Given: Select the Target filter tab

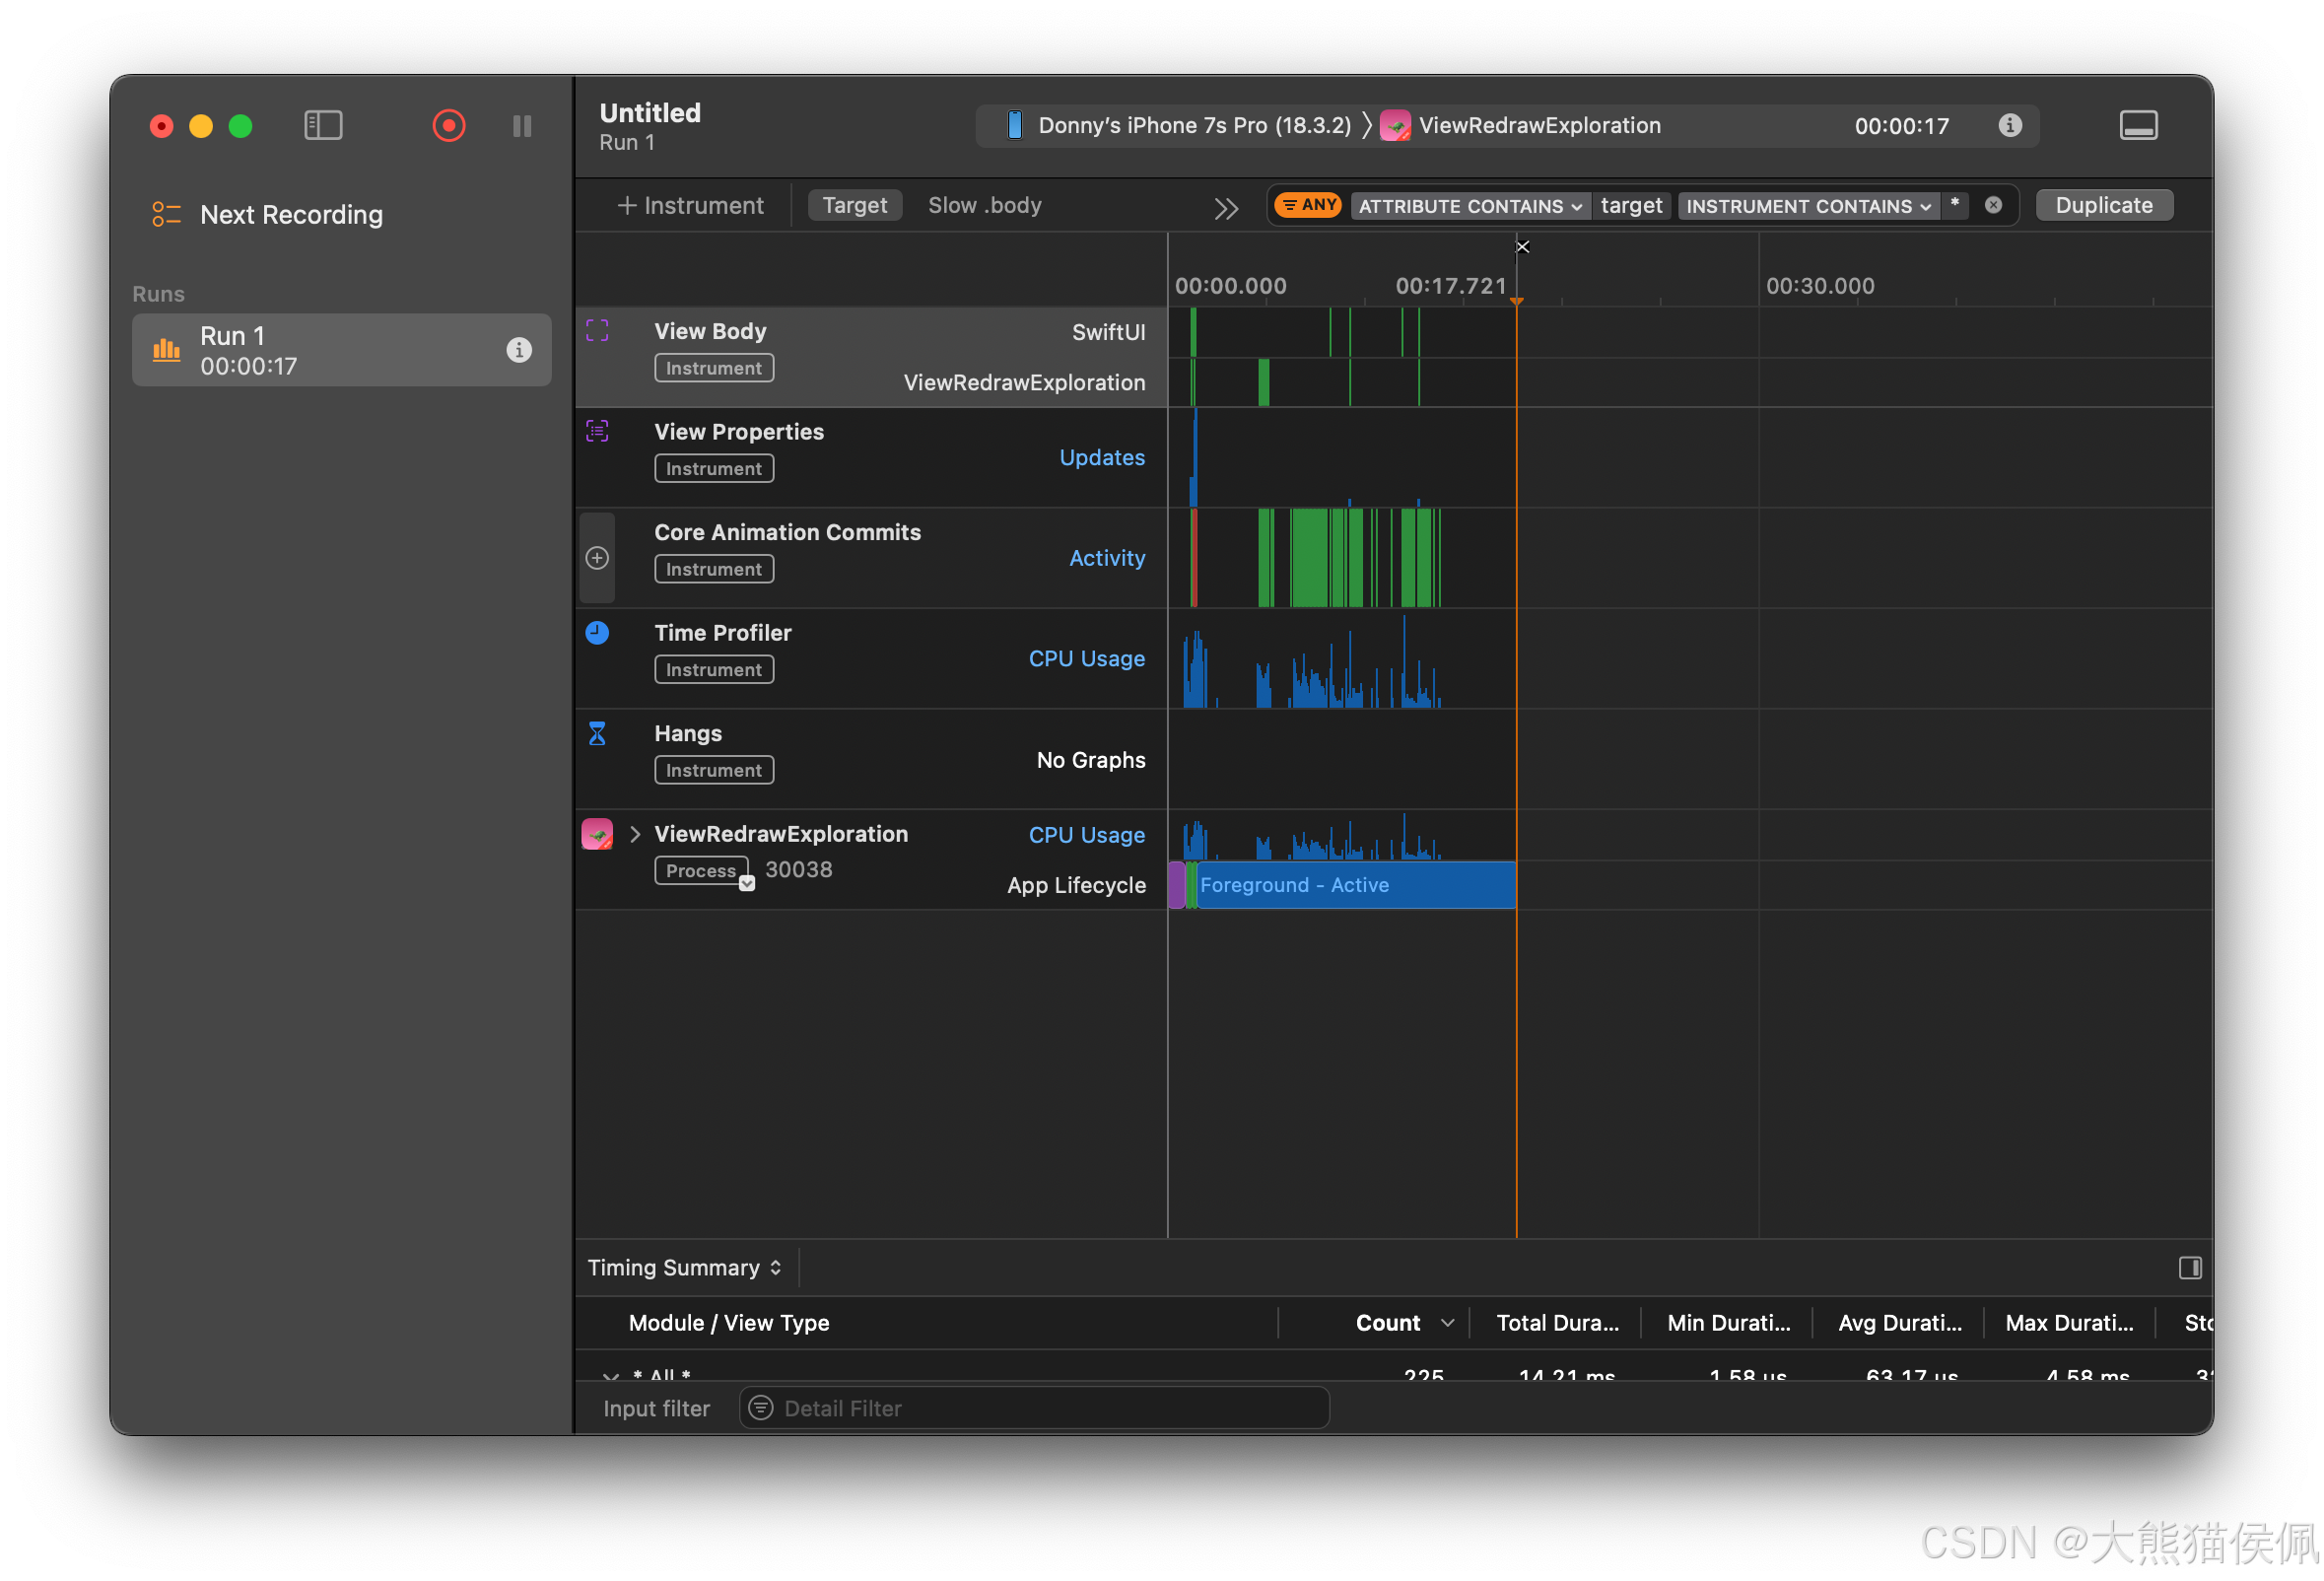Looking at the screenshot, I should 854,206.
